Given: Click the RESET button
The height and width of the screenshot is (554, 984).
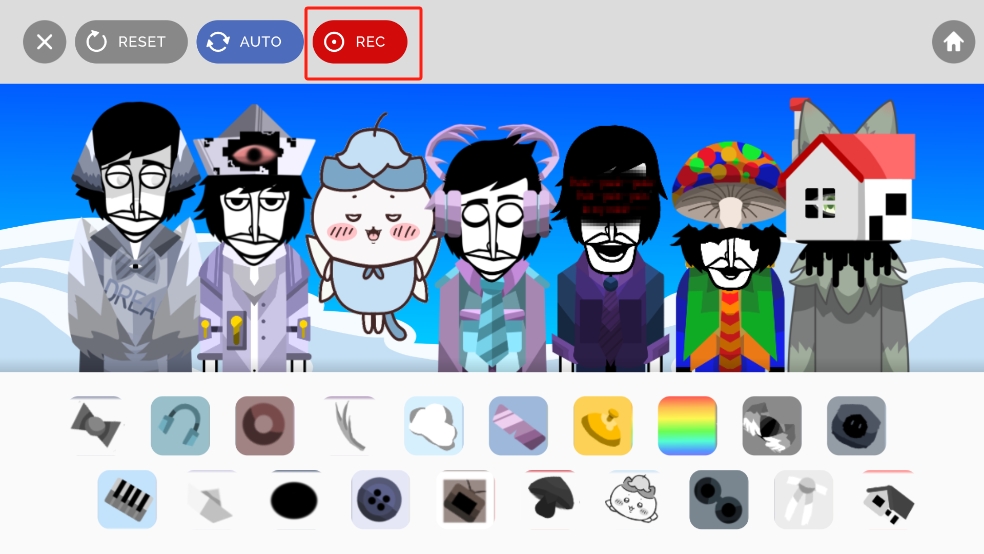Looking at the screenshot, I should 131,42.
